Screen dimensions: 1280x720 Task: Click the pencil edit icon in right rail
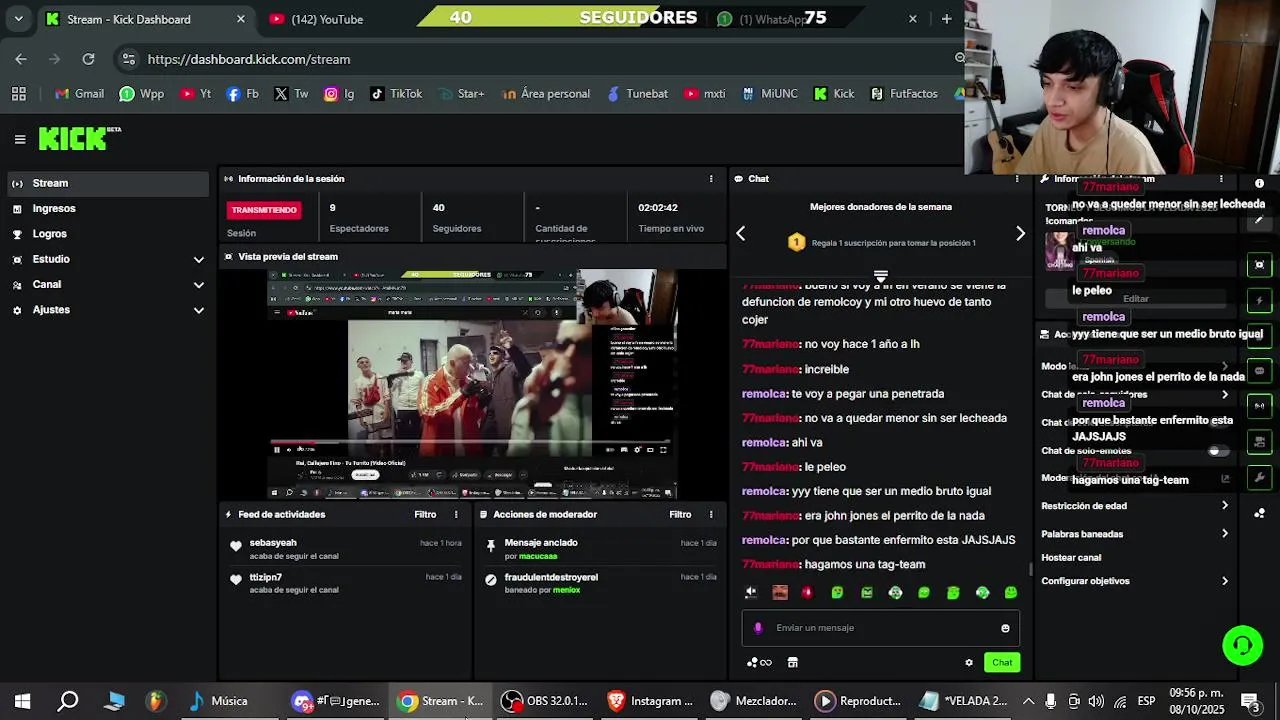click(1260, 219)
